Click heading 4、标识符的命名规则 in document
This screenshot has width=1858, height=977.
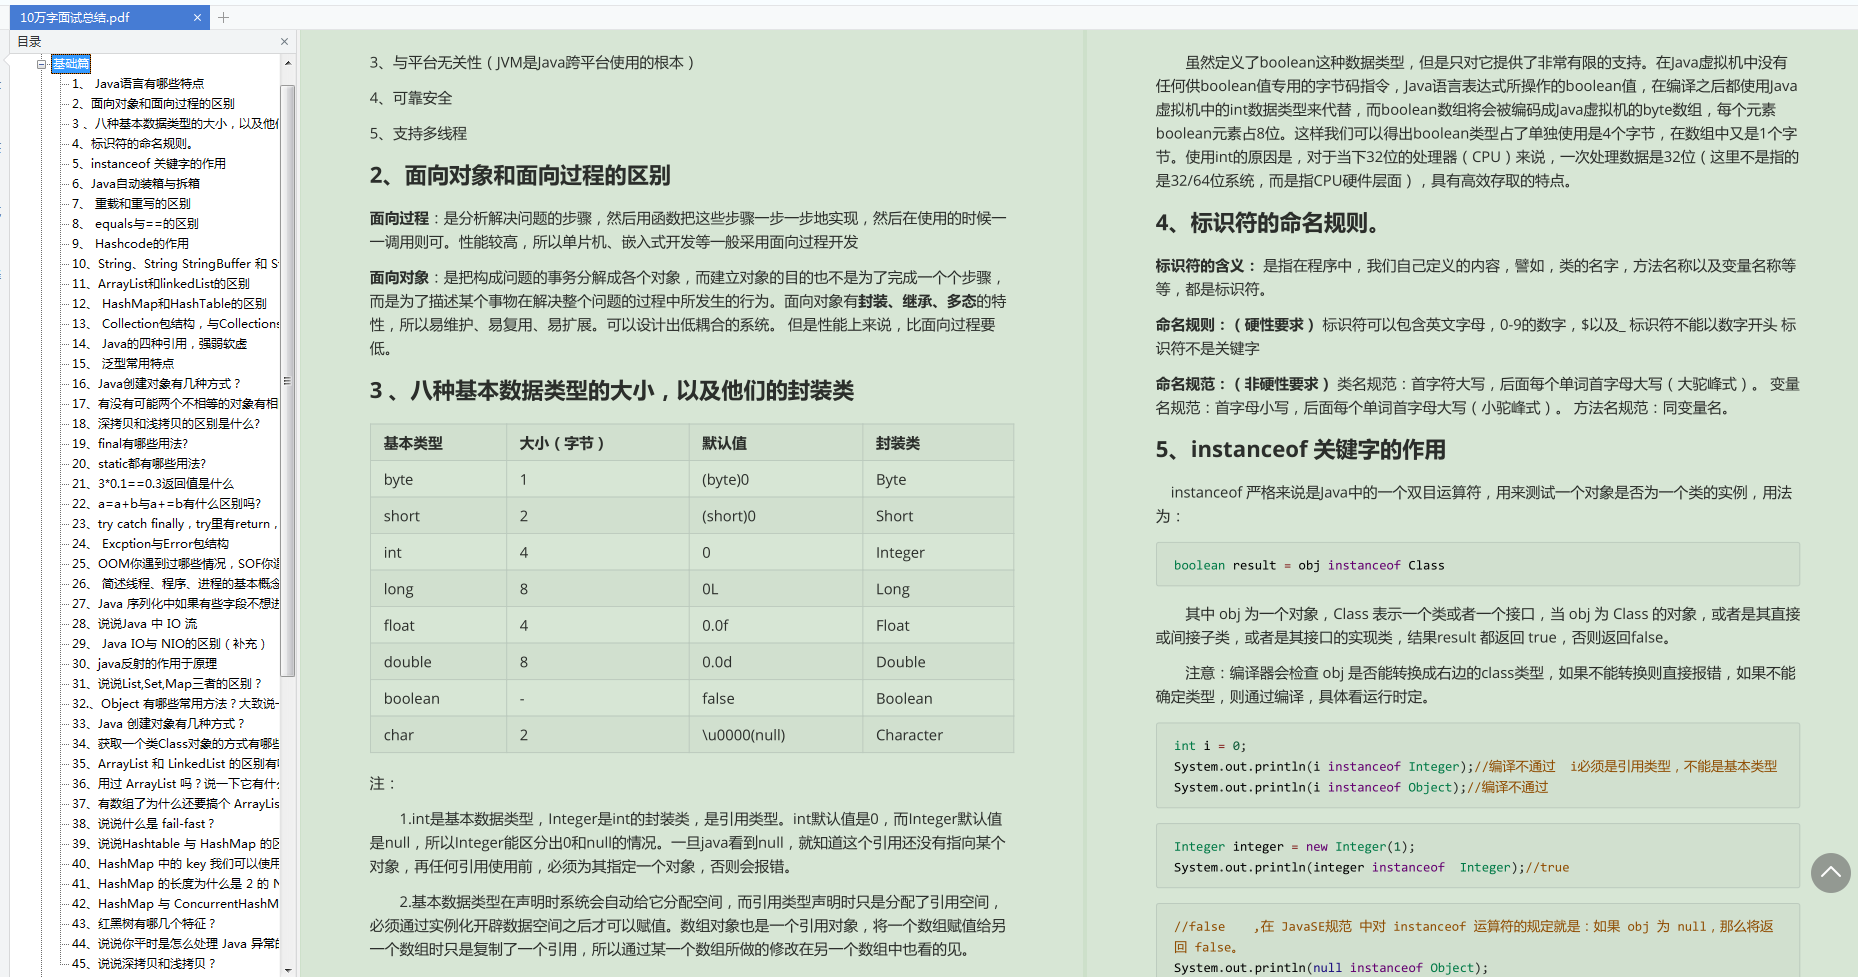[x=1267, y=223]
